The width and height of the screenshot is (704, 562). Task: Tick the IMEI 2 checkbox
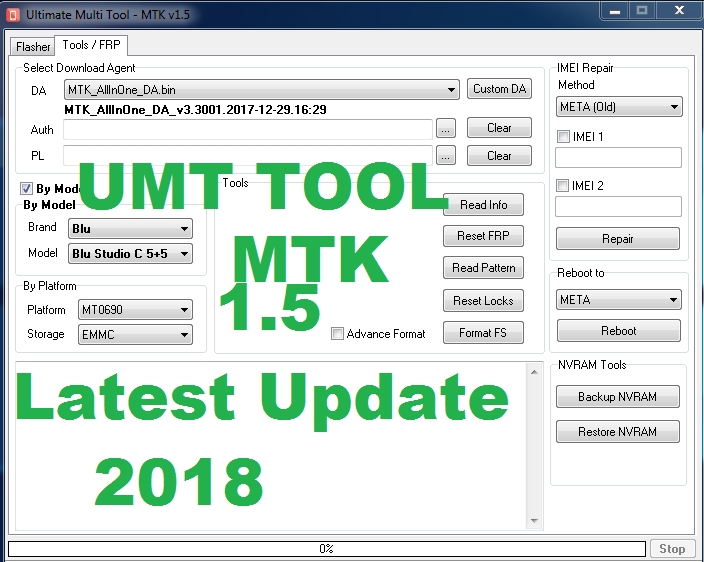(562, 185)
